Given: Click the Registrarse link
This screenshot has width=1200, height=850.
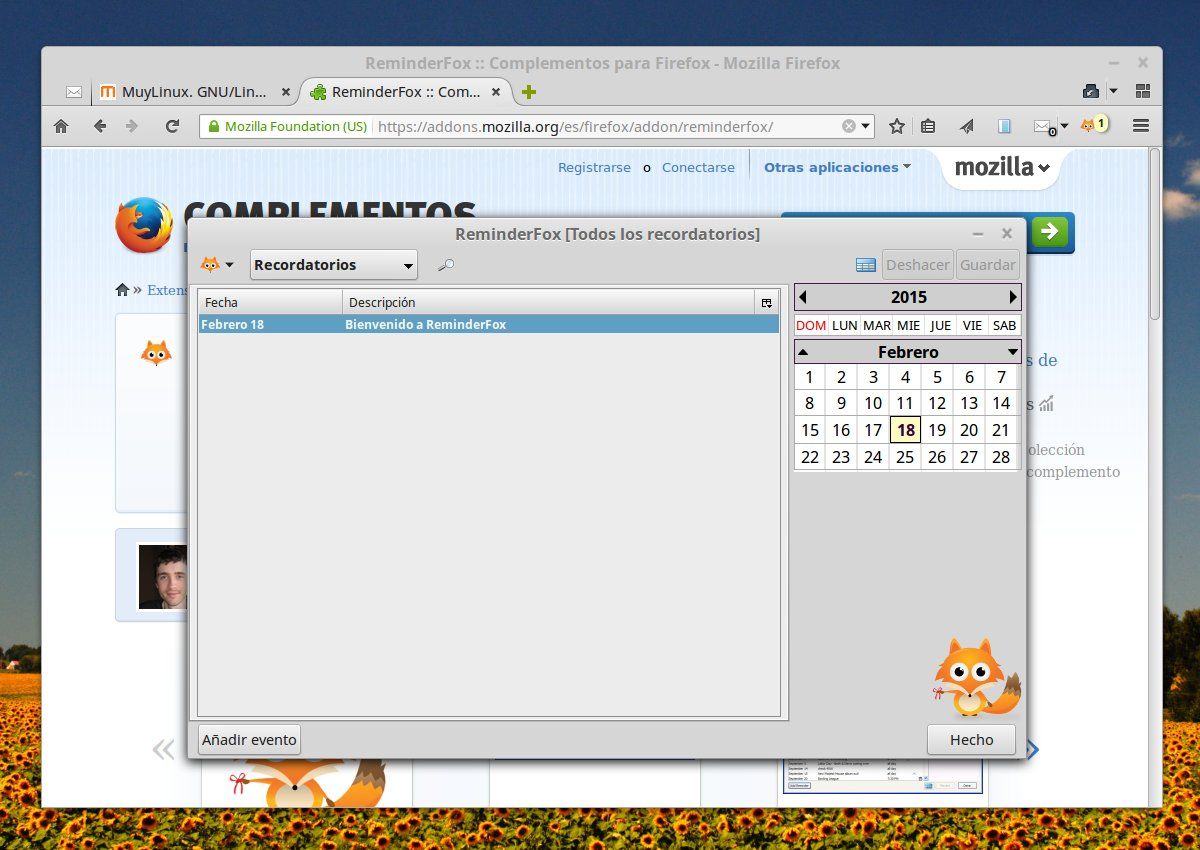Looking at the screenshot, I should 594,167.
